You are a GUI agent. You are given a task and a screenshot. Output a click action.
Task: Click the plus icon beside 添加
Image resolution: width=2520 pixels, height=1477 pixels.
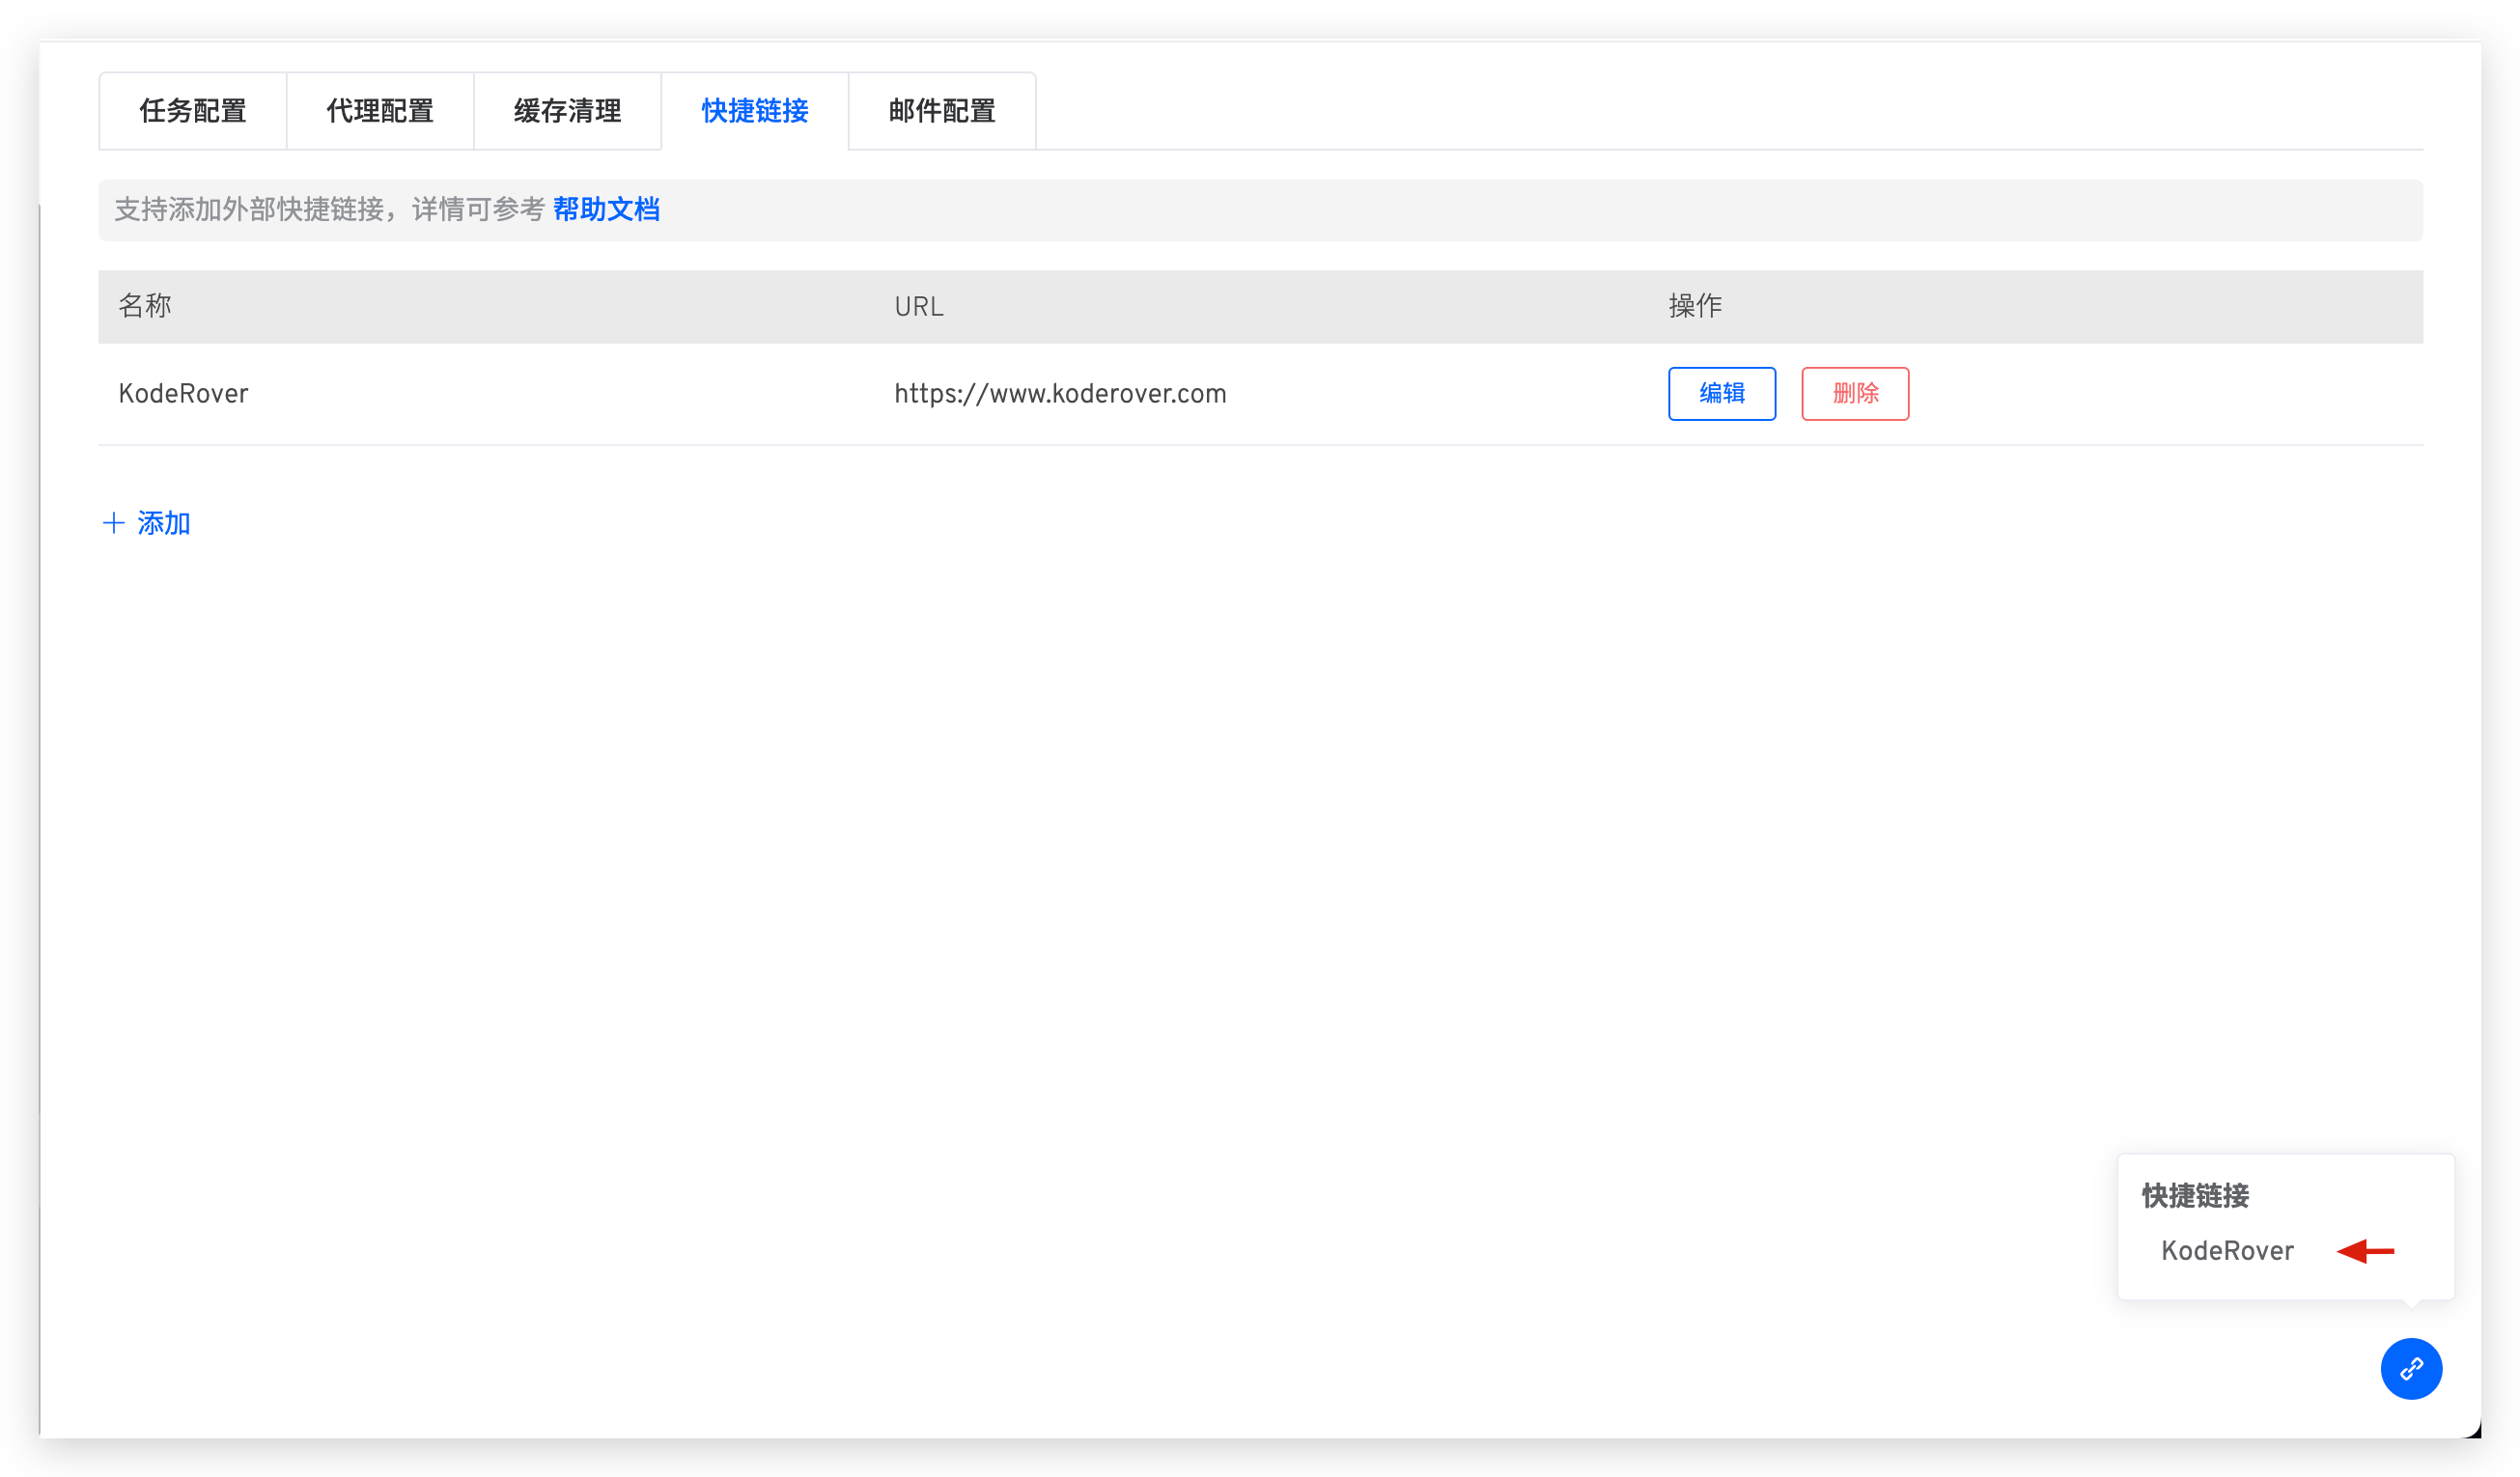coord(114,523)
